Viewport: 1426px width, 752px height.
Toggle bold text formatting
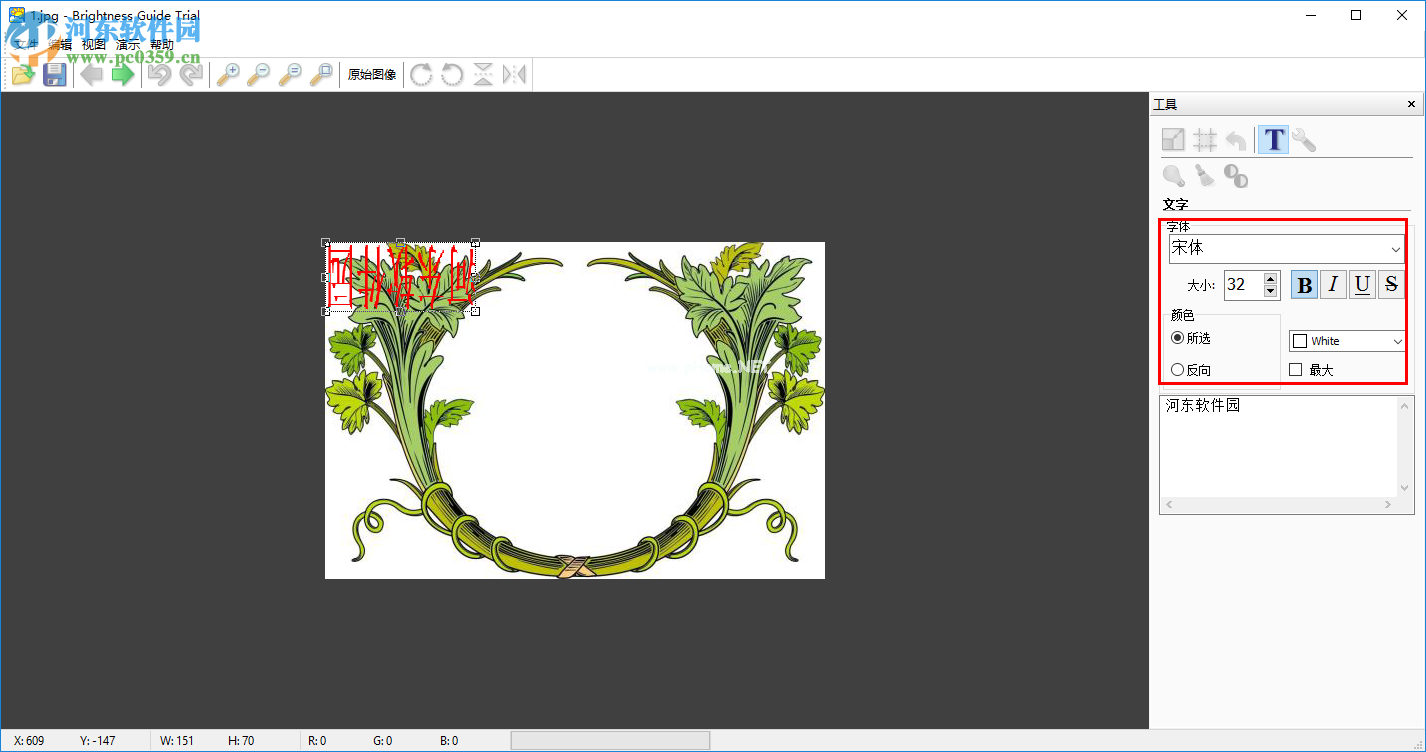[x=1304, y=285]
